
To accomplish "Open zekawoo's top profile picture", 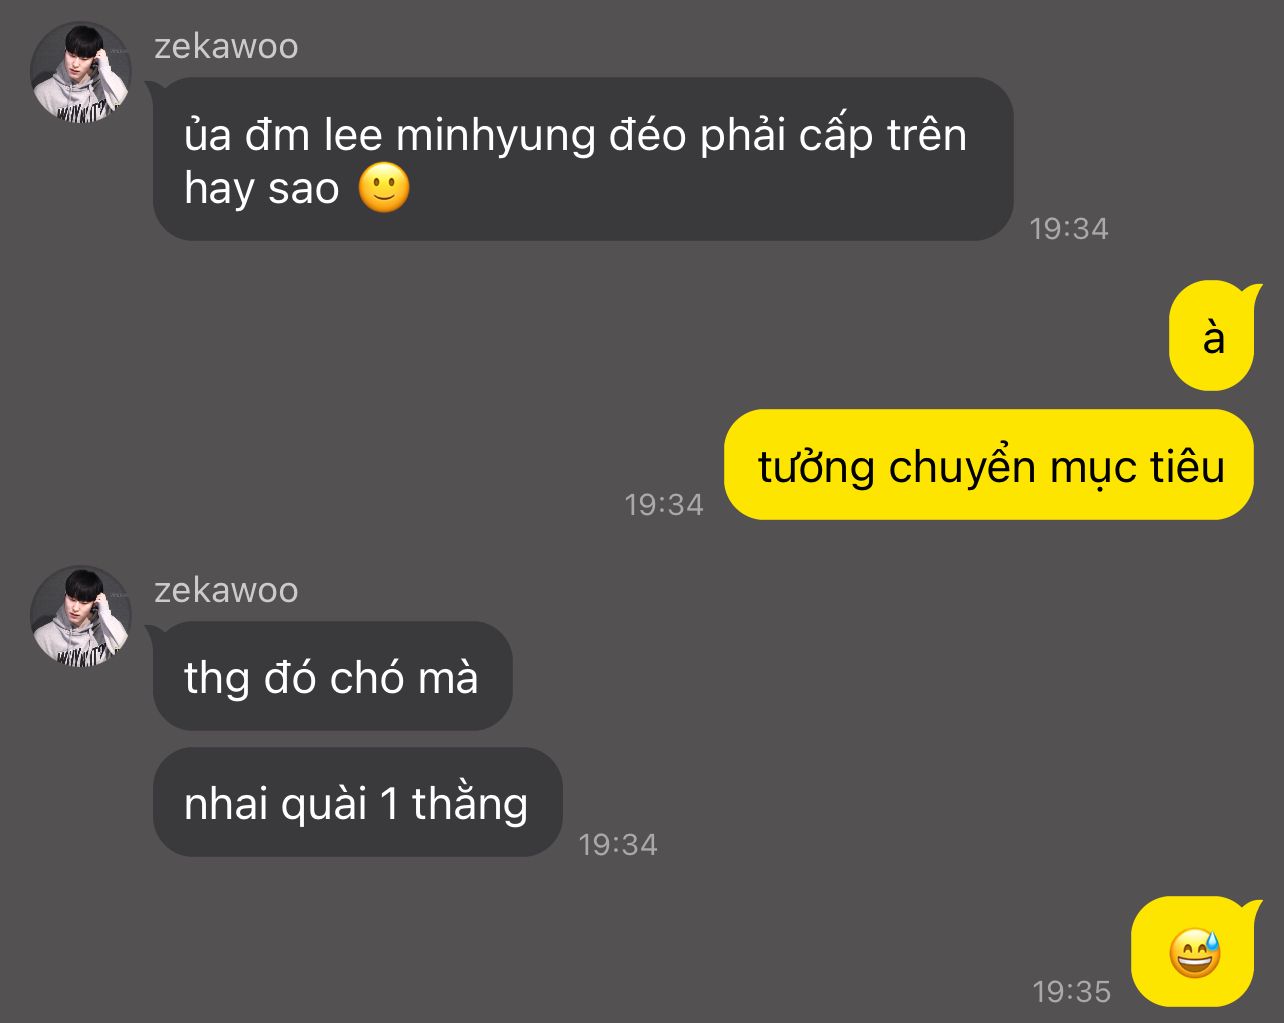I will click(x=81, y=72).
